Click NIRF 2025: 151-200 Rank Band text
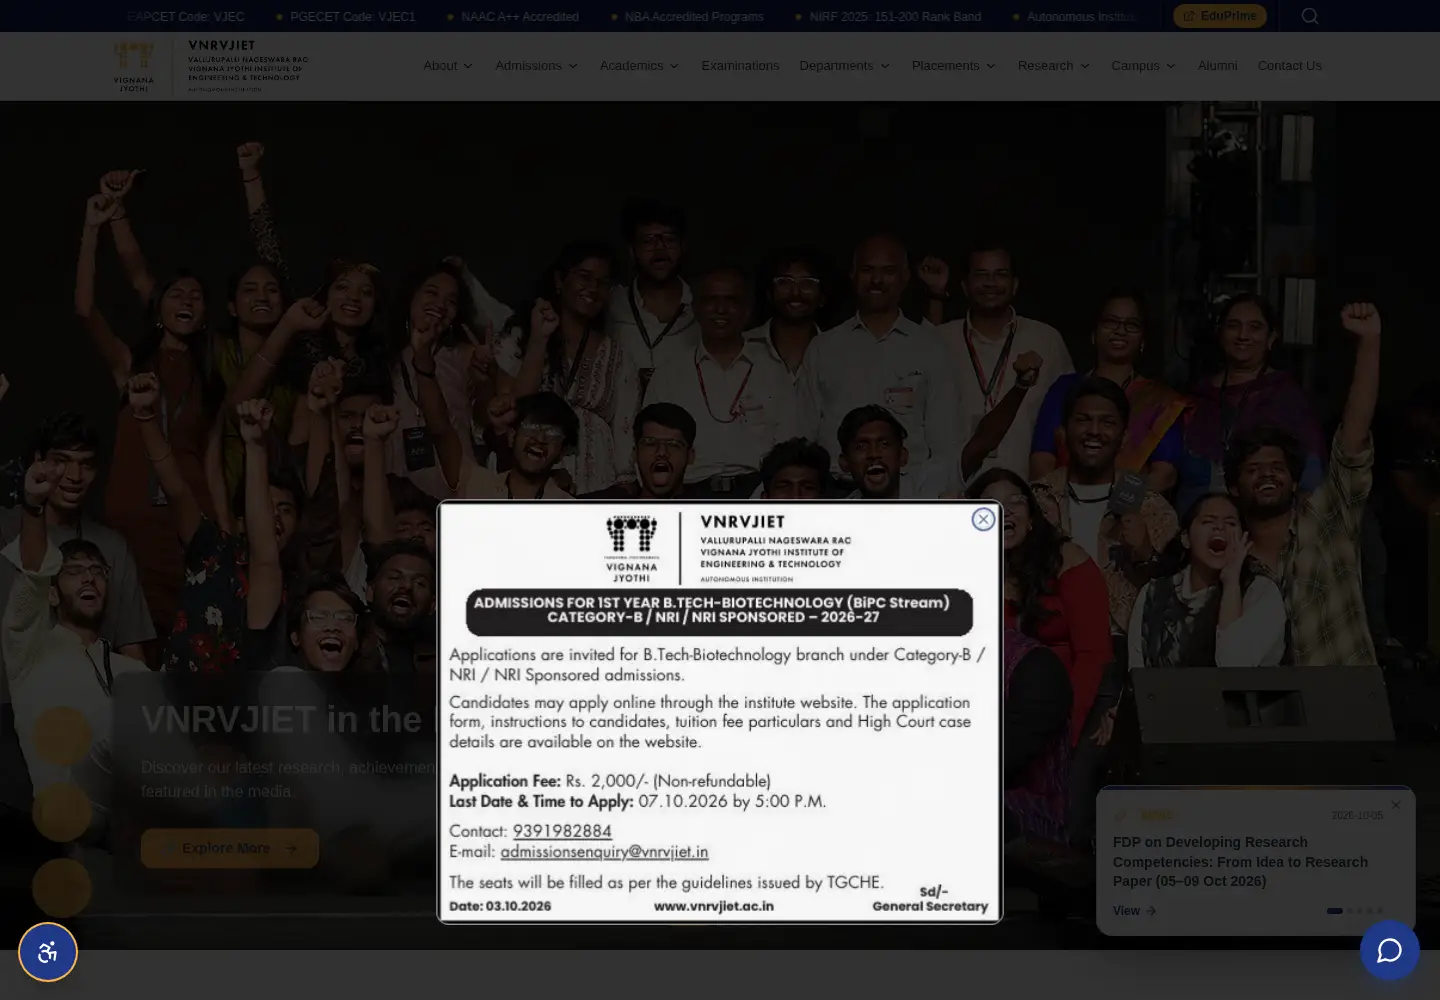 click(895, 17)
